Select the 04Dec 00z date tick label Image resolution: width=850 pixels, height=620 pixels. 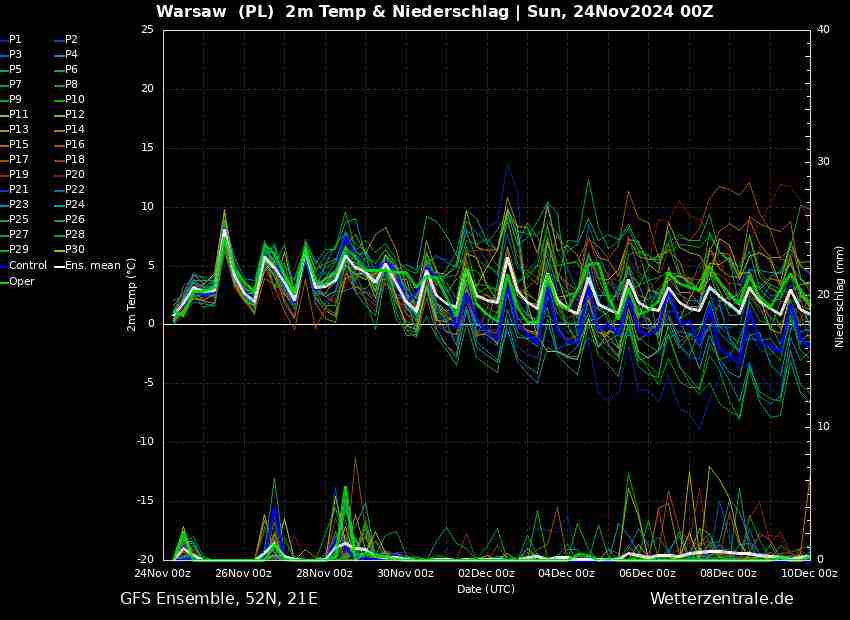point(567,573)
